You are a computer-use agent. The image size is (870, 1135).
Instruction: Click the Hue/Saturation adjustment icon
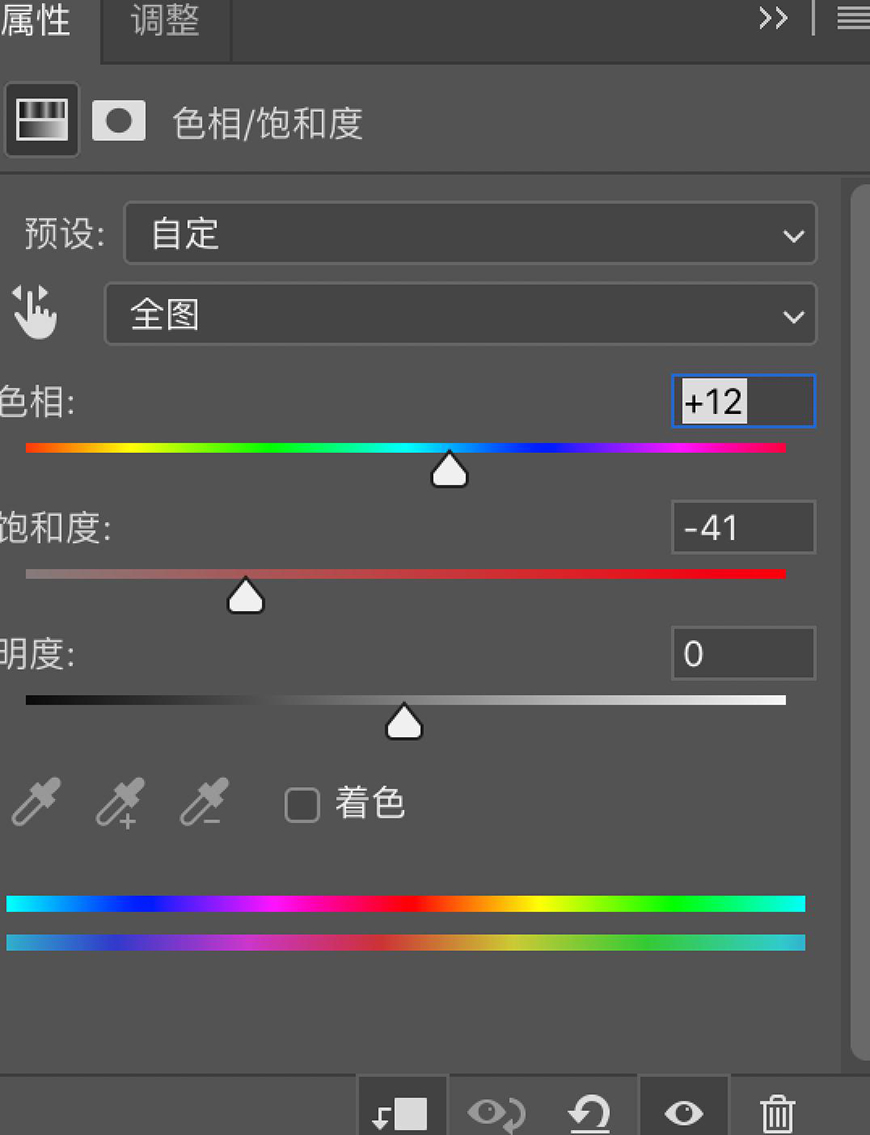pyautogui.click(x=41, y=120)
